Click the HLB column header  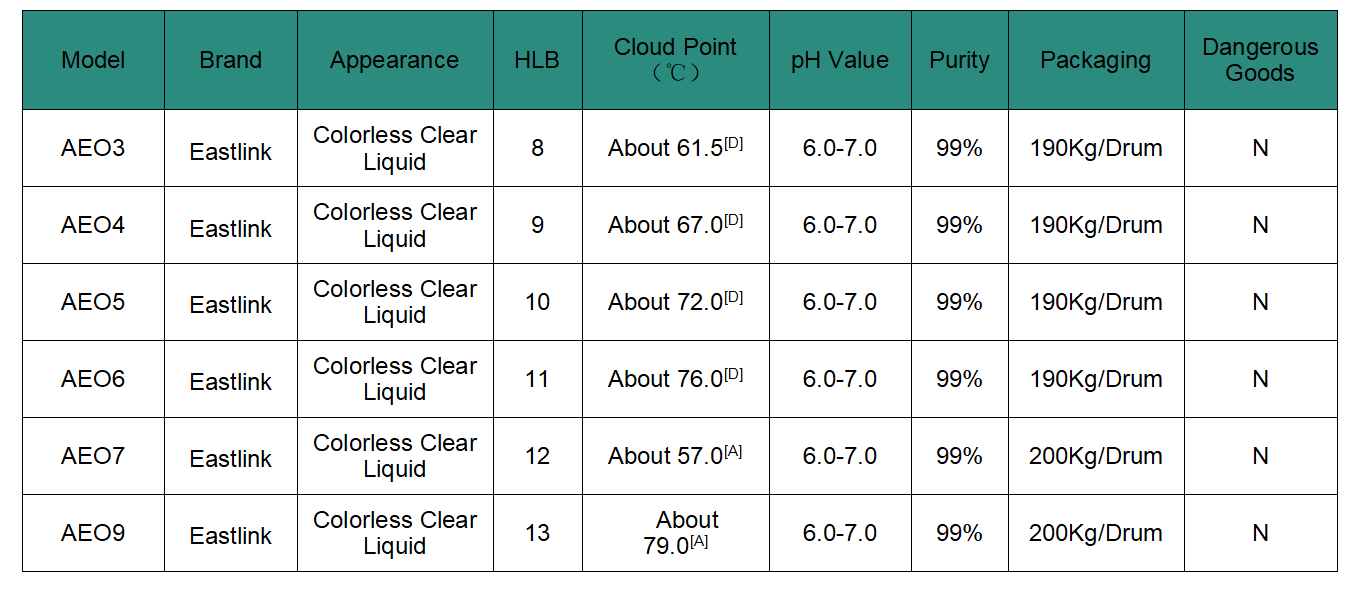538,60
